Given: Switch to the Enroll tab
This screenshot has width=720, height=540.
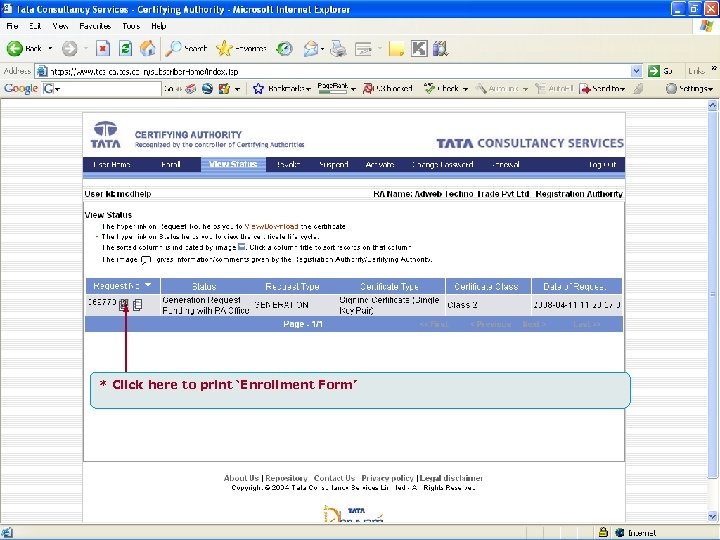Looking at the screenshot, I should click(x=171, y=164).
